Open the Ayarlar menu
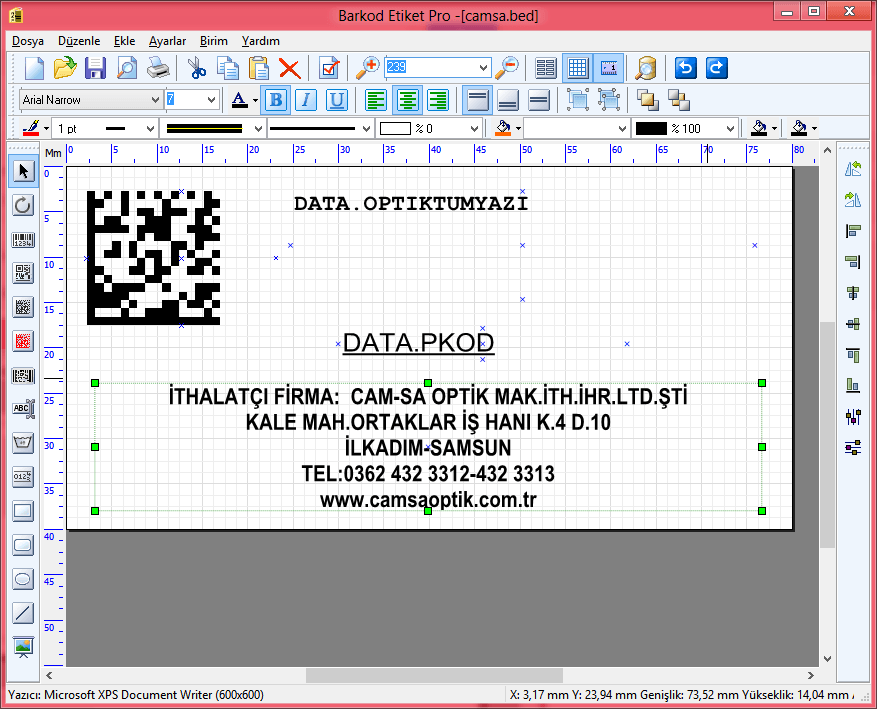Screen dimensions: 877x709 tap(167, 41)
